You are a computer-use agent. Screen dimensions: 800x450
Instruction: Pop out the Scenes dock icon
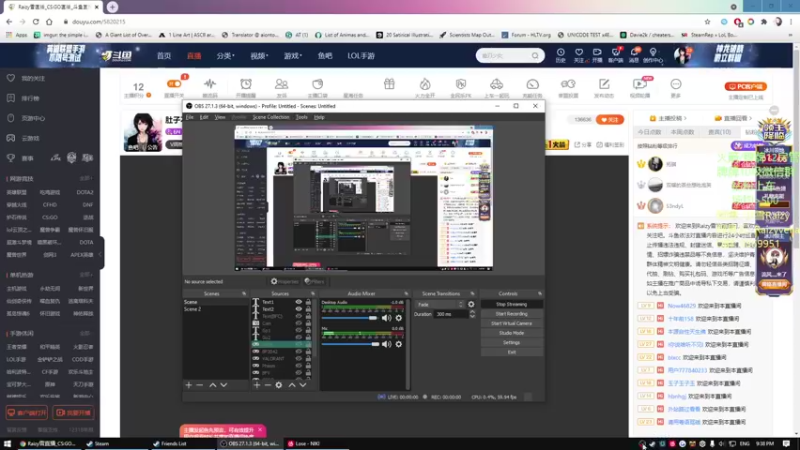[244, 294]
